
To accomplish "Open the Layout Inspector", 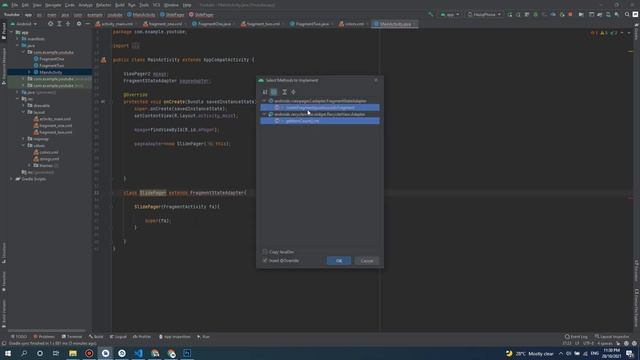I will (612, 337).
